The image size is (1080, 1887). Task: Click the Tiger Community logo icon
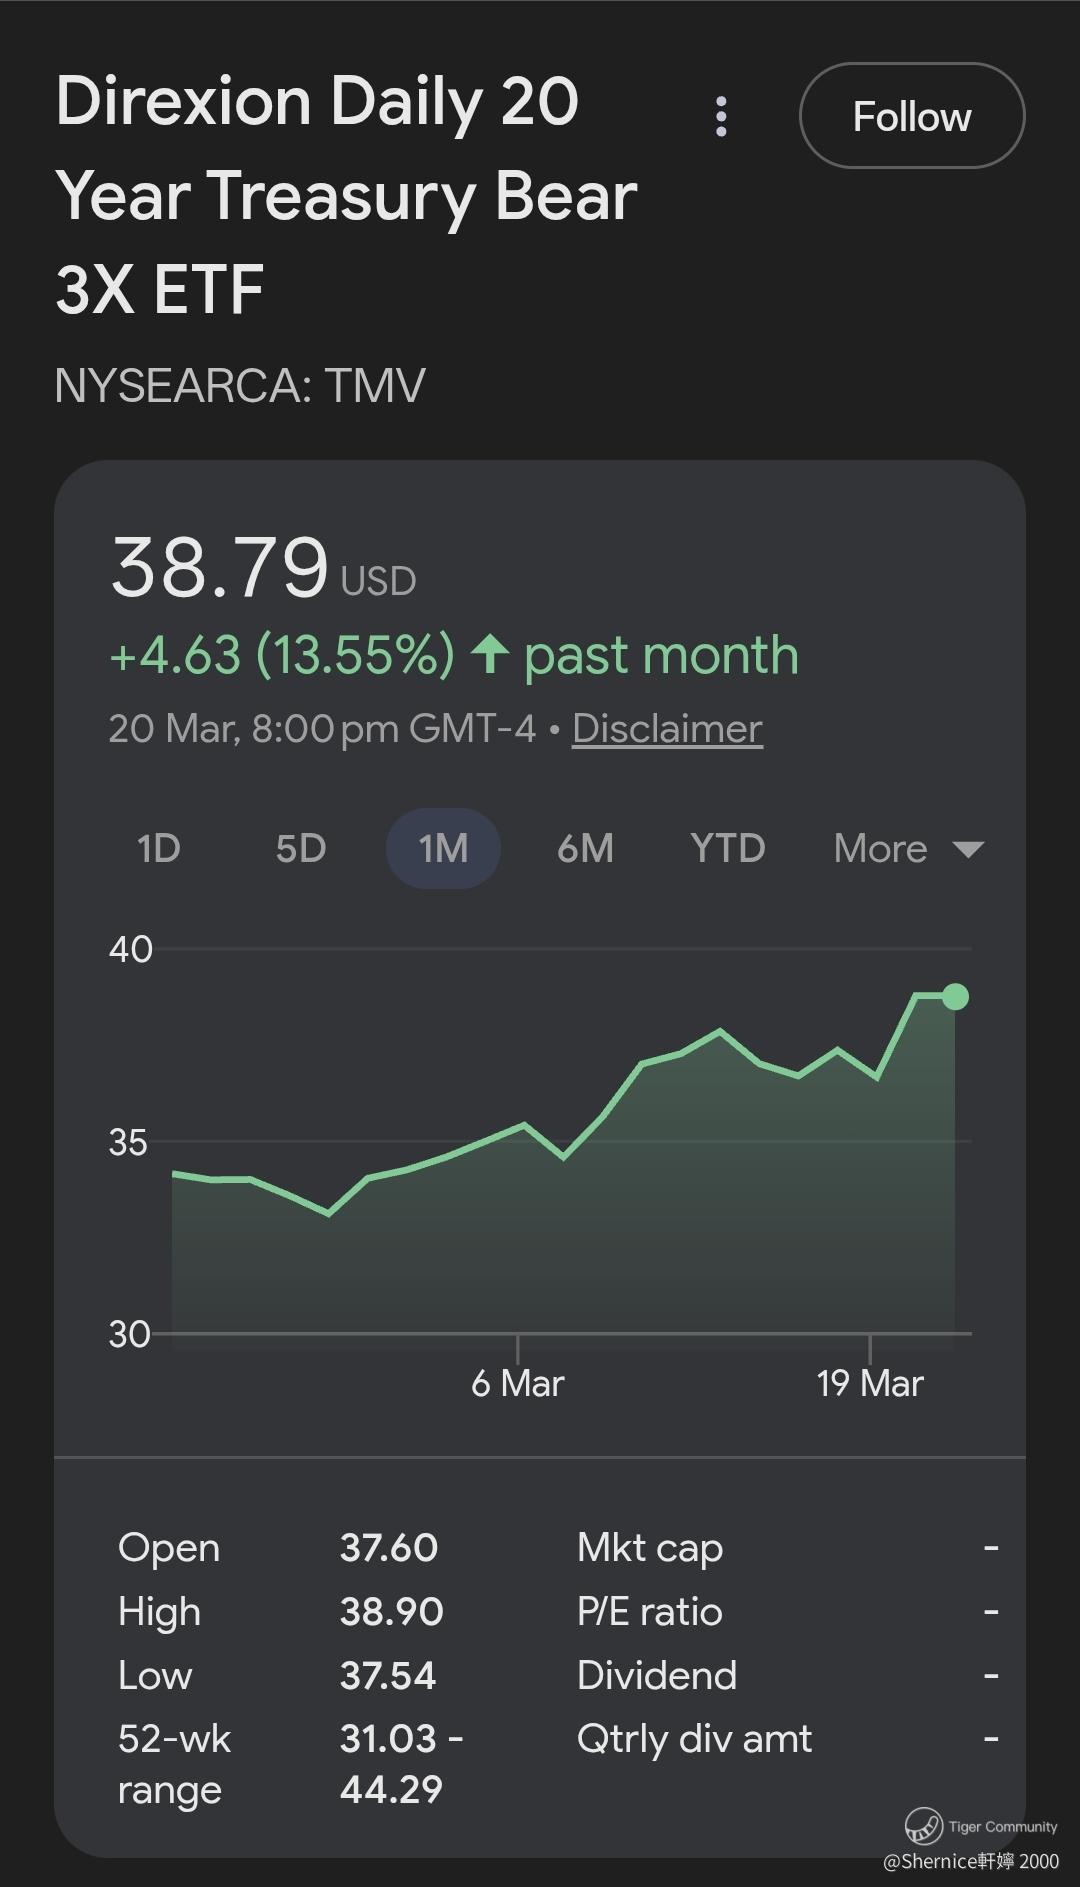(x=923, y=1825)
